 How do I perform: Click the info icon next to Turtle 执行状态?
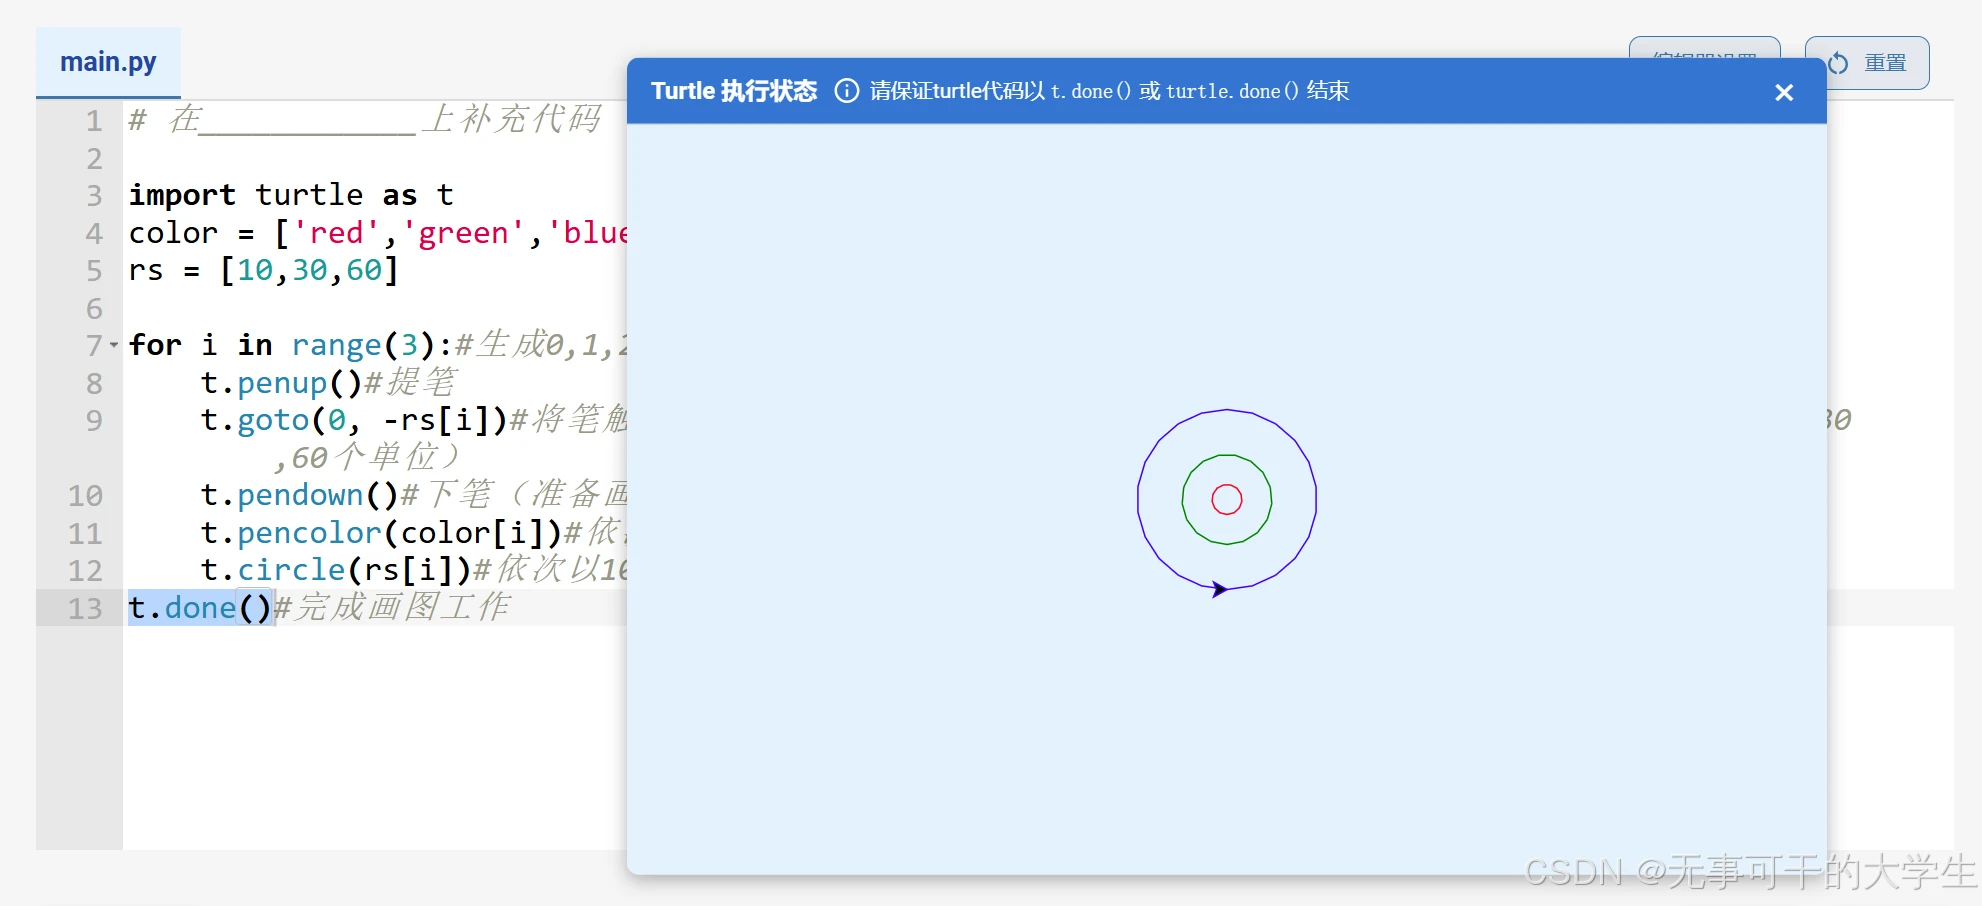(x=846, y=90)
